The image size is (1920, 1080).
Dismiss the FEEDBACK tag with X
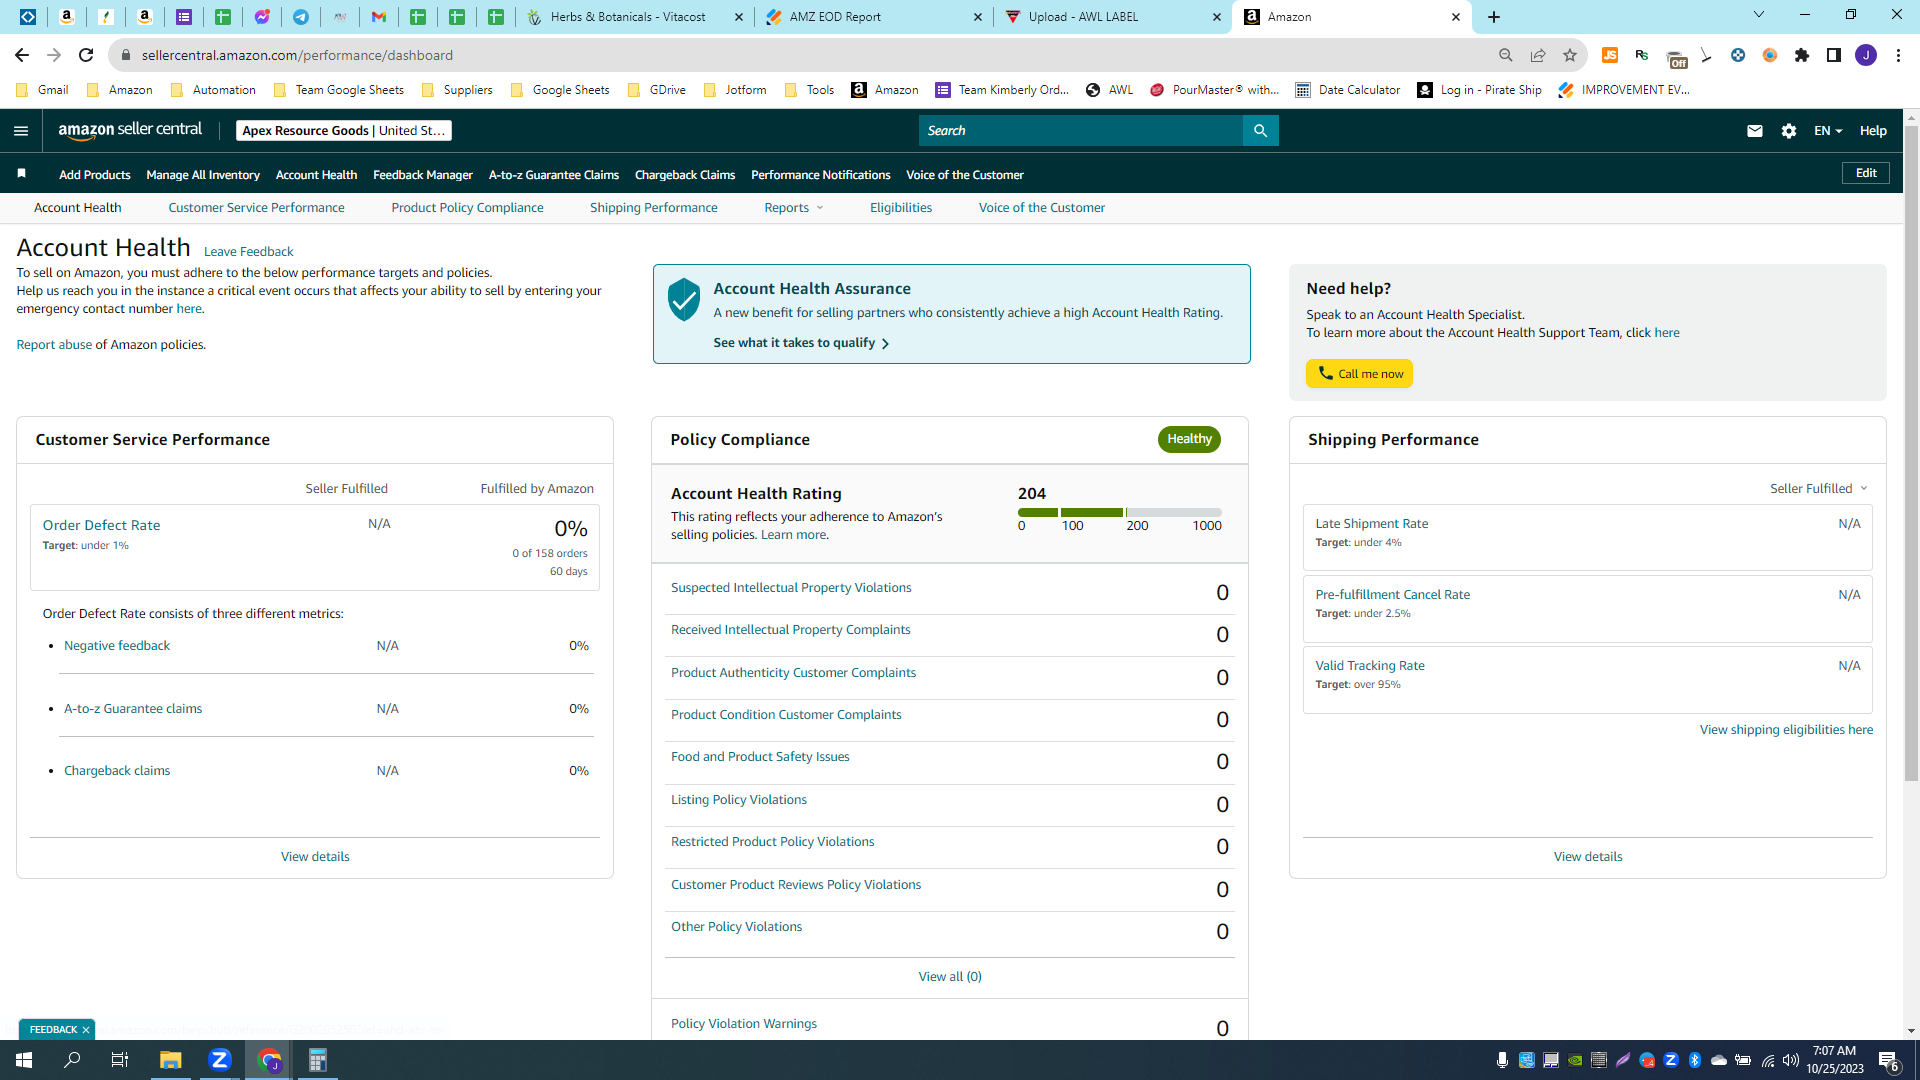pos(86,1030)
